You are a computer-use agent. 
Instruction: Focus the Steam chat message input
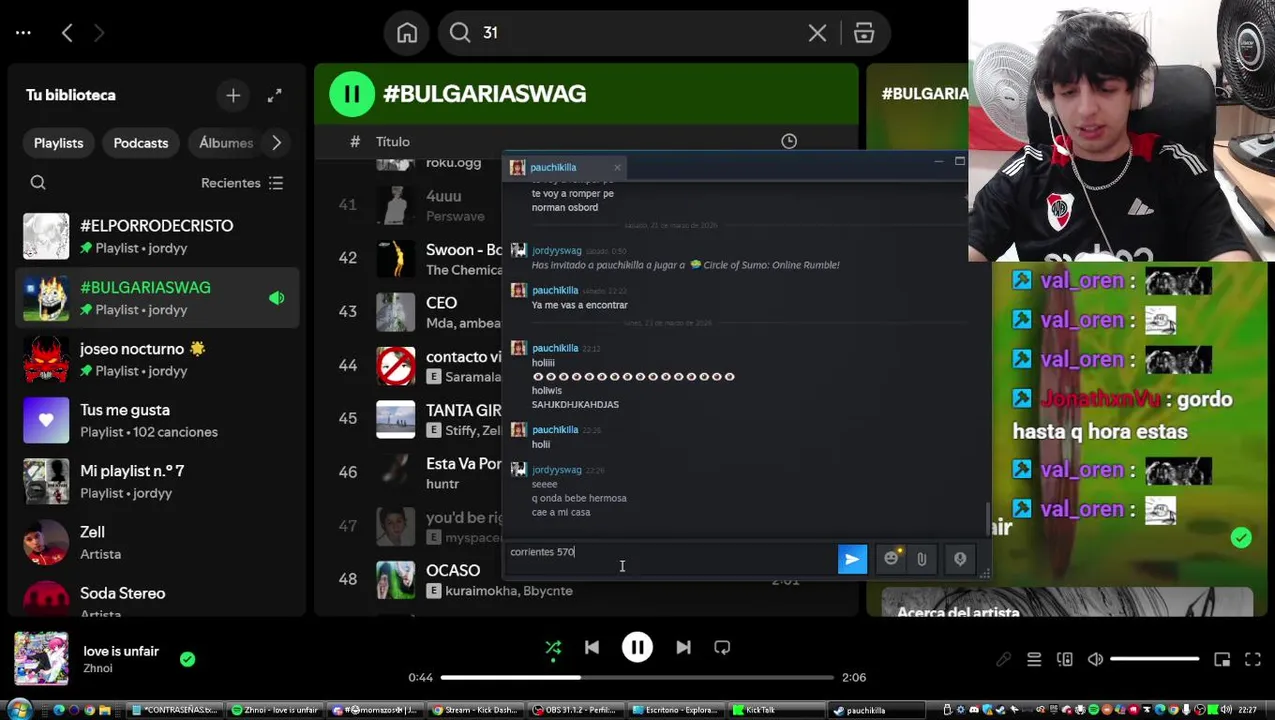pyautogui.click(x=671, y=559)
